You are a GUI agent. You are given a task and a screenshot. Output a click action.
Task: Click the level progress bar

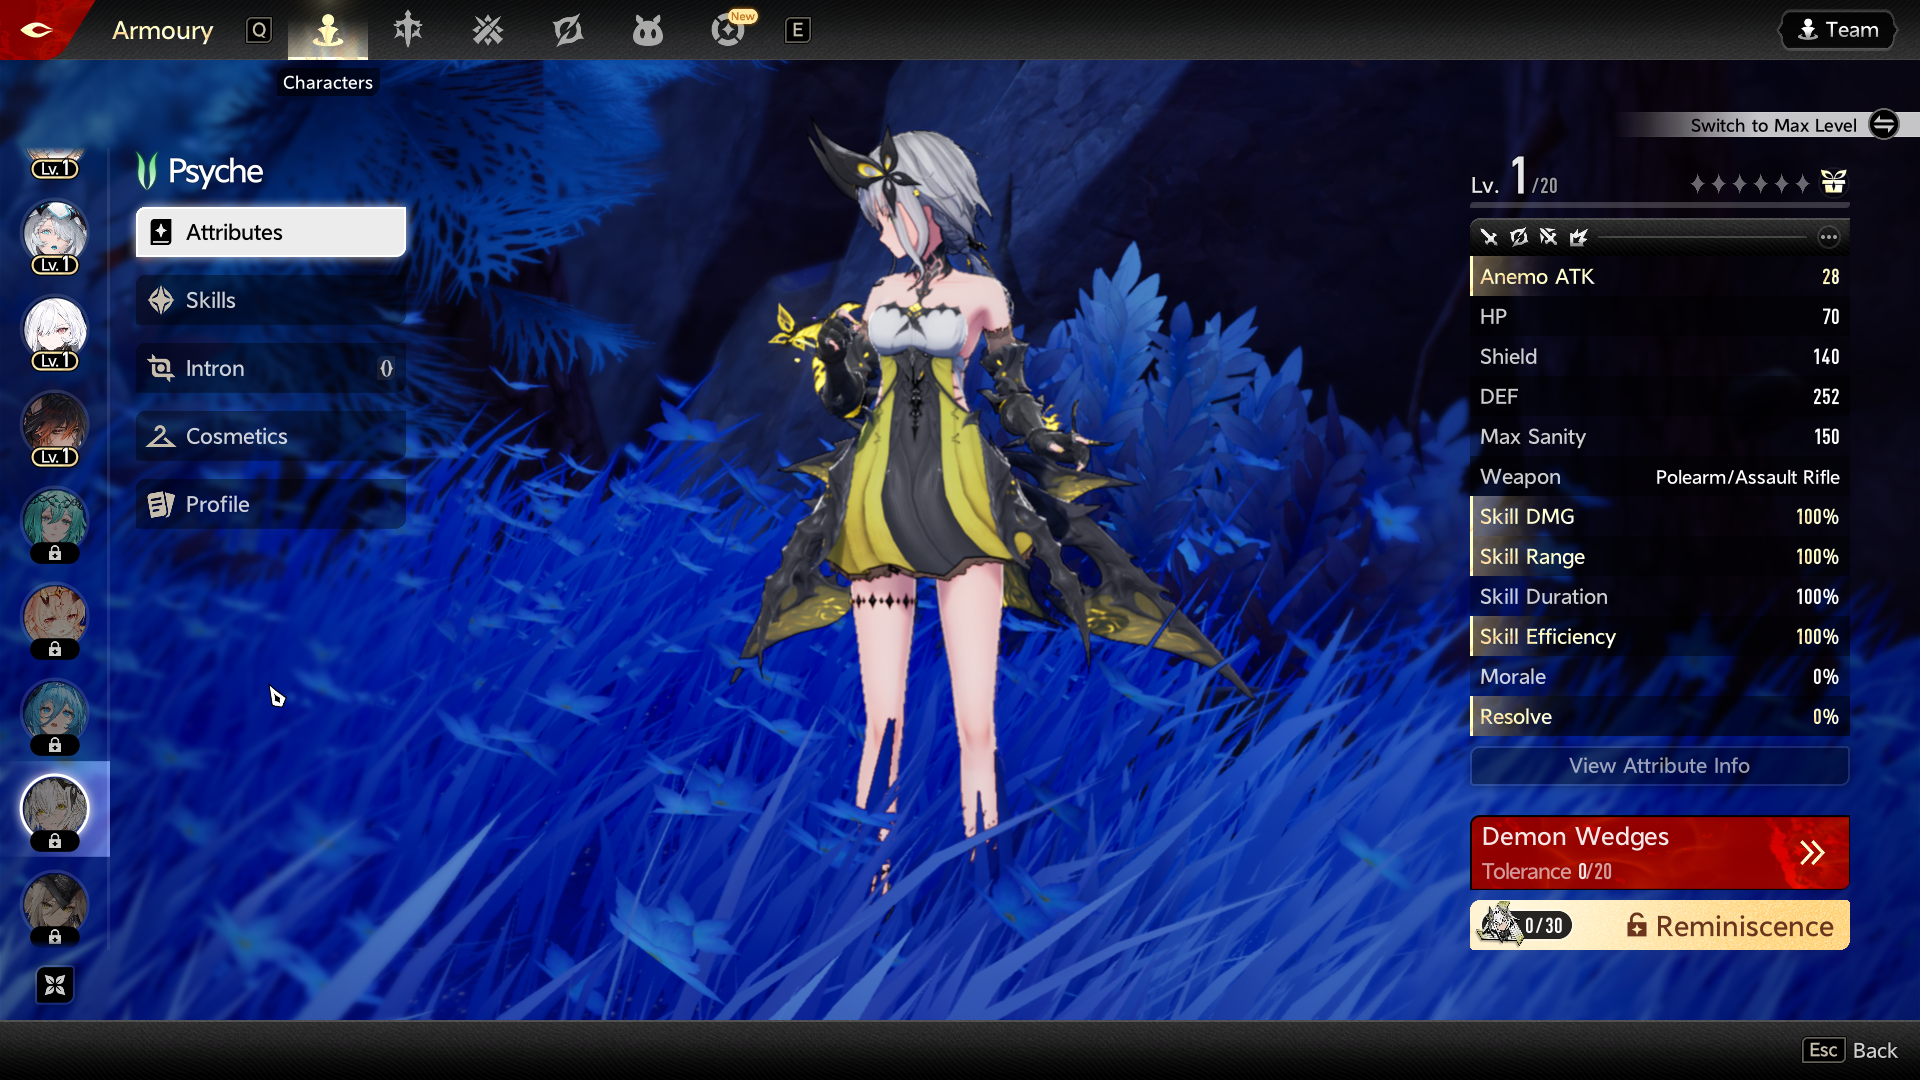(x=1659, y=206)
